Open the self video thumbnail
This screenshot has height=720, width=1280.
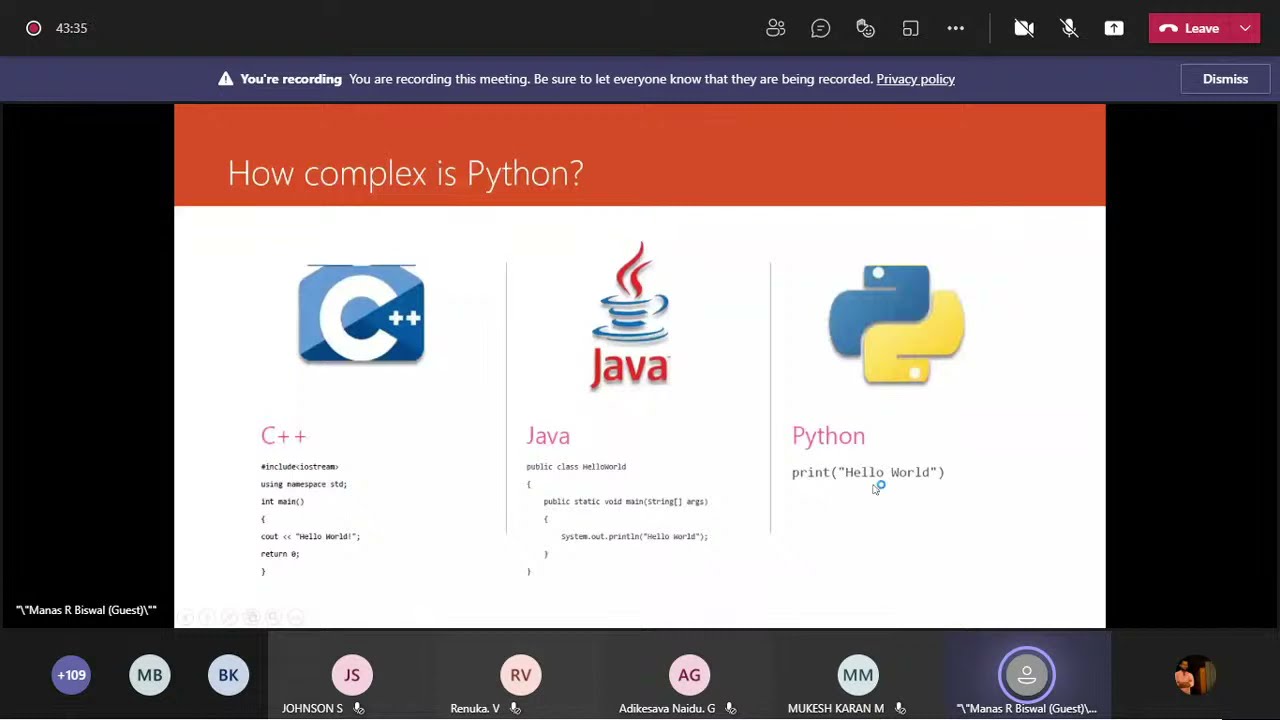pos(1195,675)
